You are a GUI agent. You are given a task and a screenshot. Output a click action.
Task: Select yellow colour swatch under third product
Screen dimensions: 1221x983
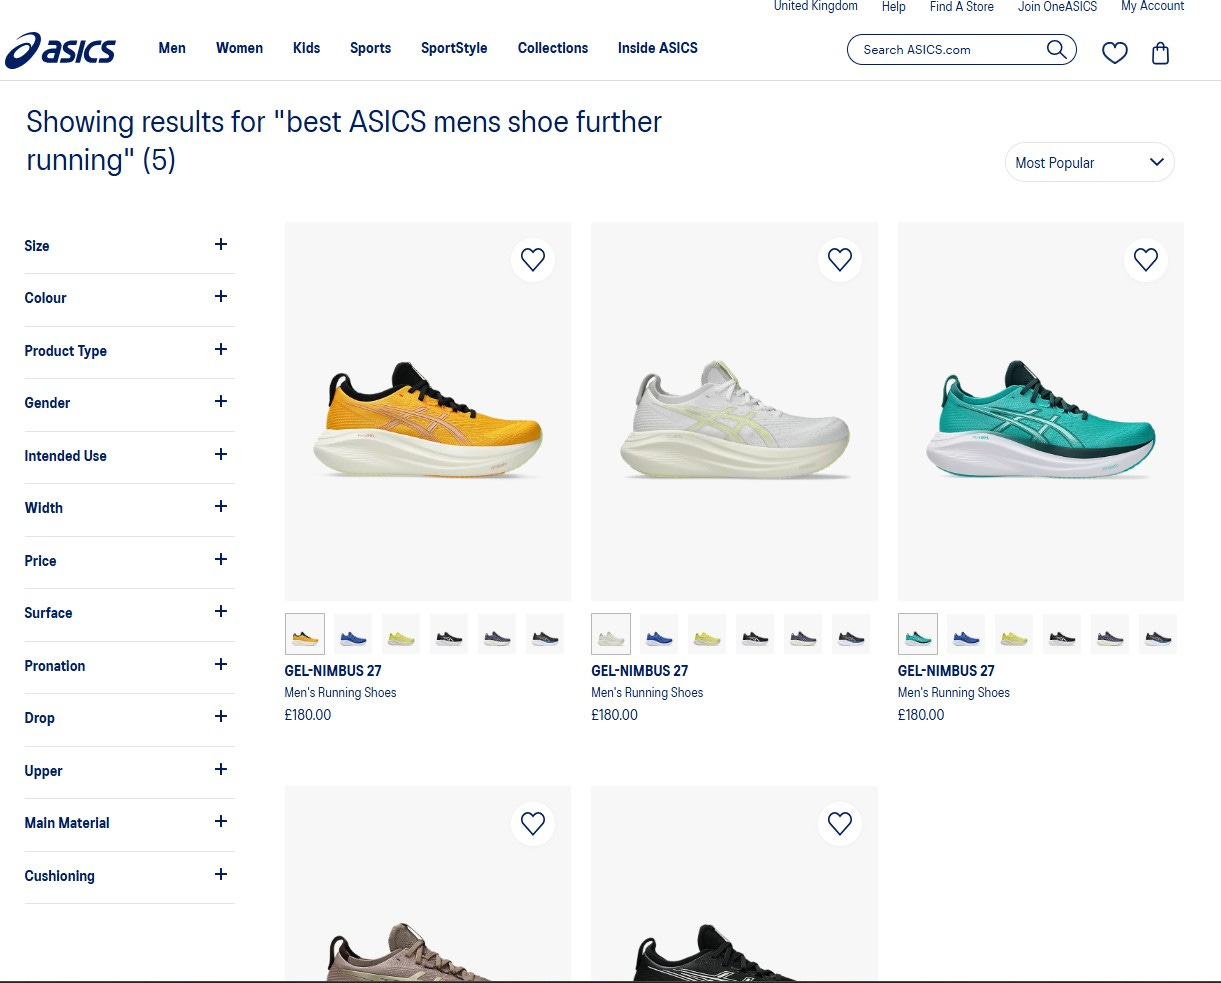click(1014, 634)
